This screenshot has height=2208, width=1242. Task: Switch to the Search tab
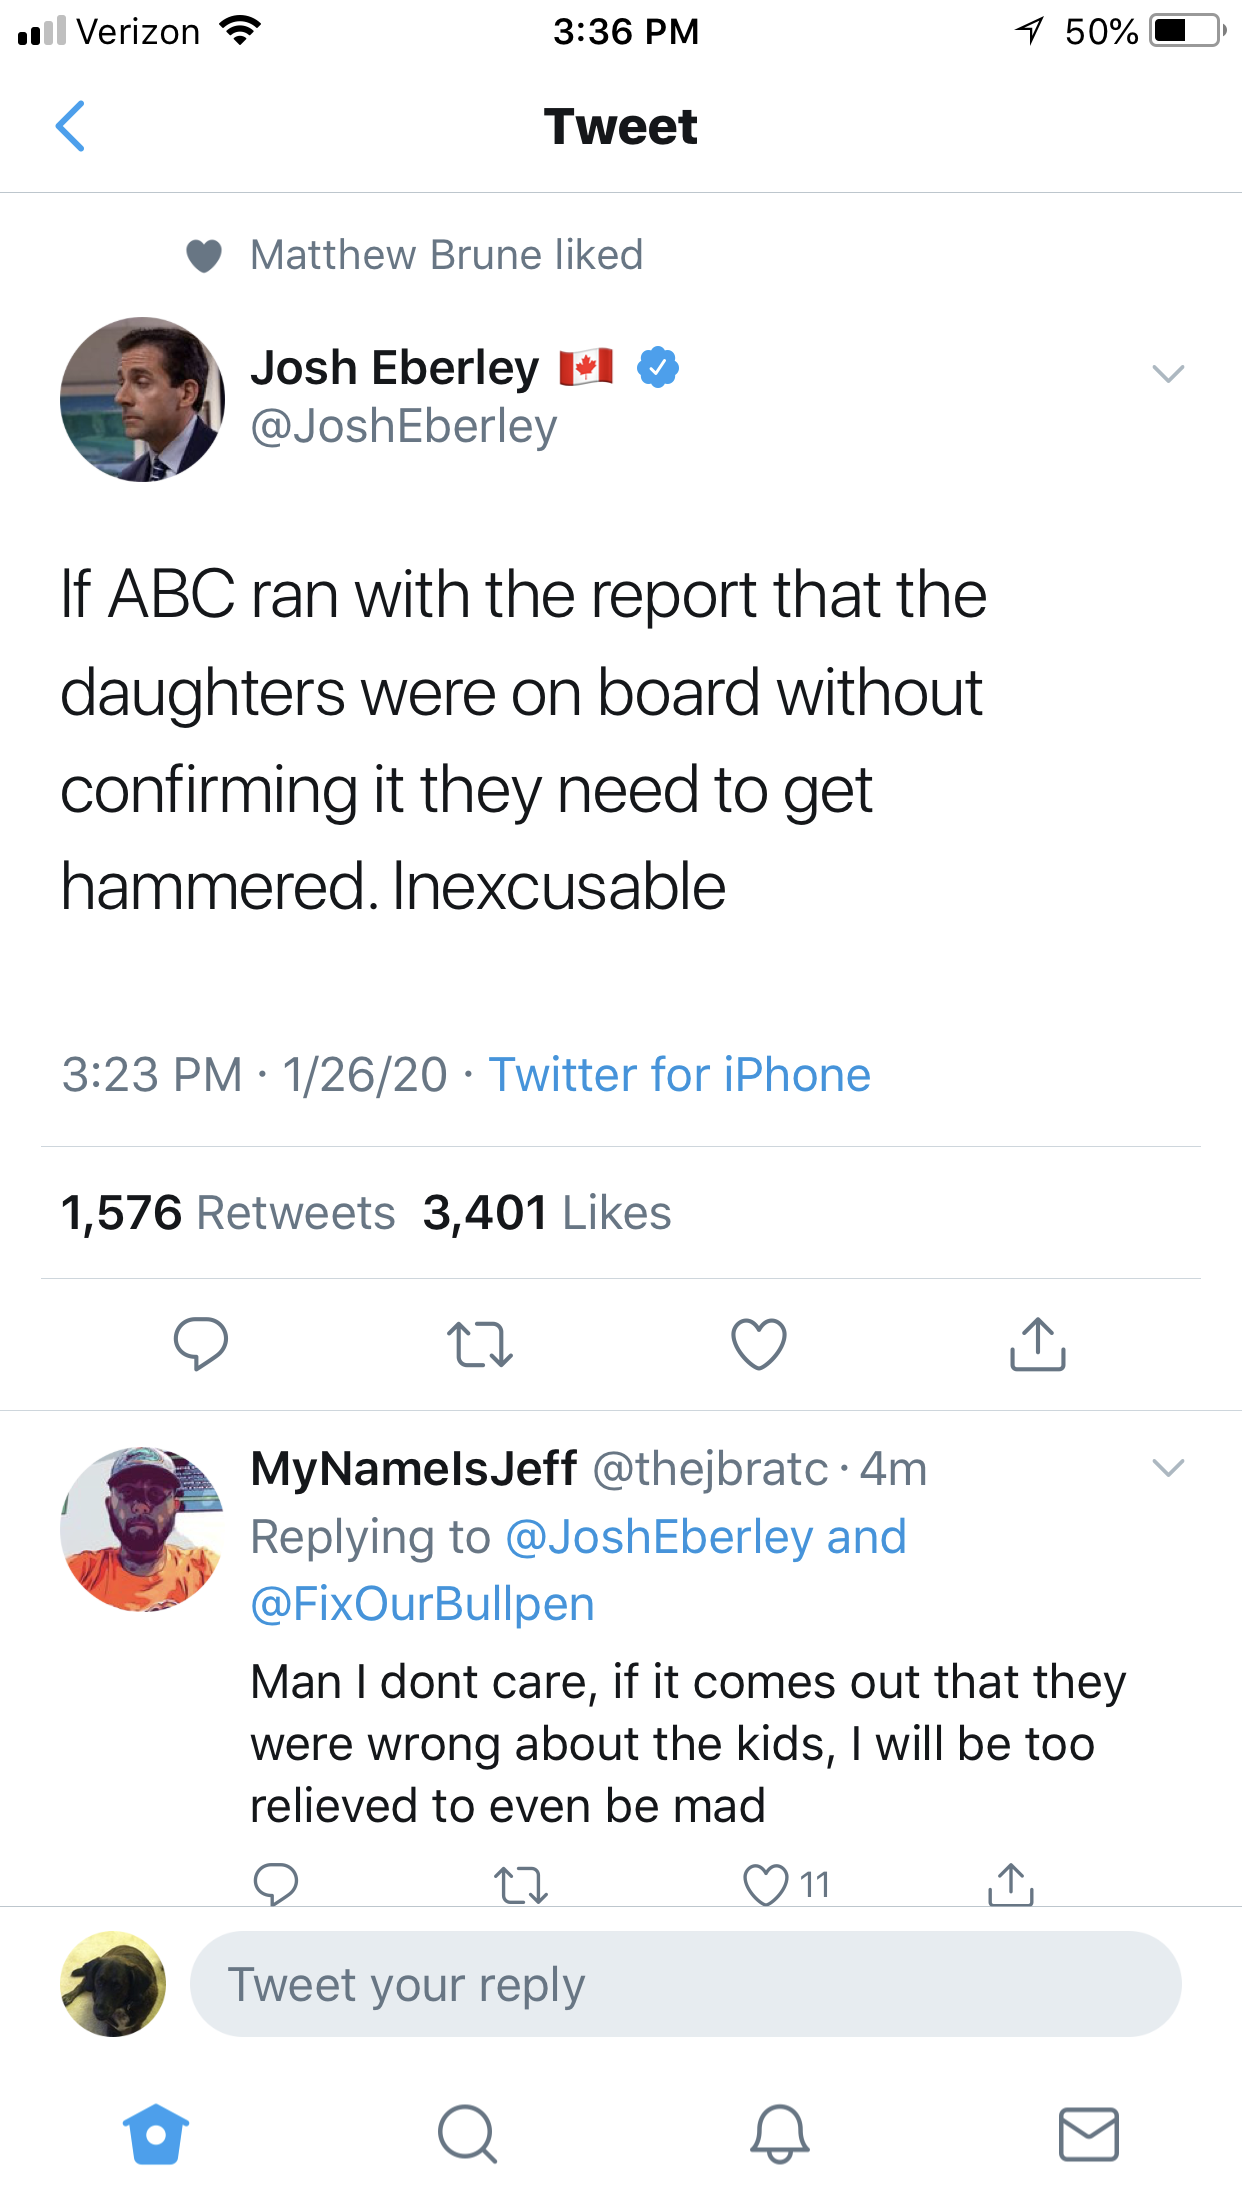(467, 2135)
